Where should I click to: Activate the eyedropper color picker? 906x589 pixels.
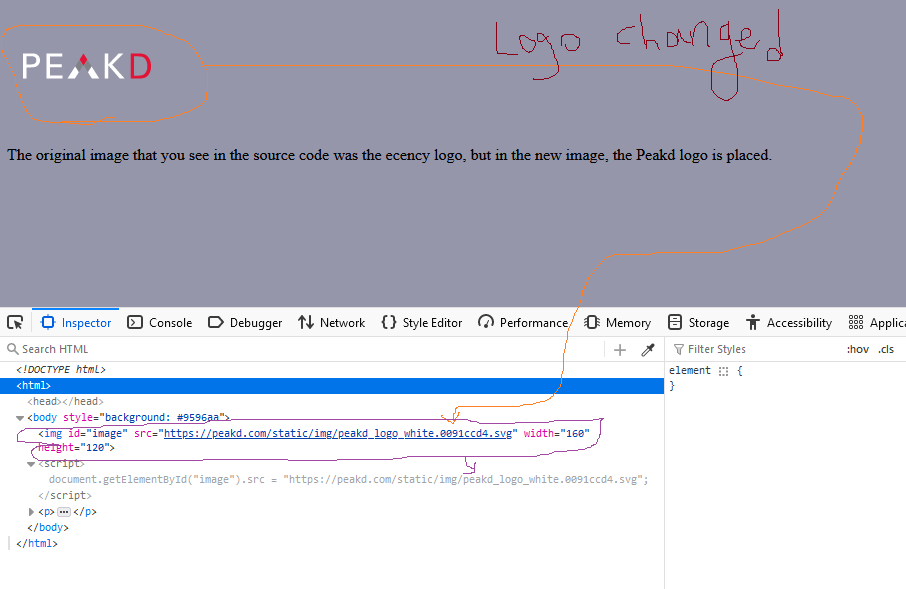point(648,350)
